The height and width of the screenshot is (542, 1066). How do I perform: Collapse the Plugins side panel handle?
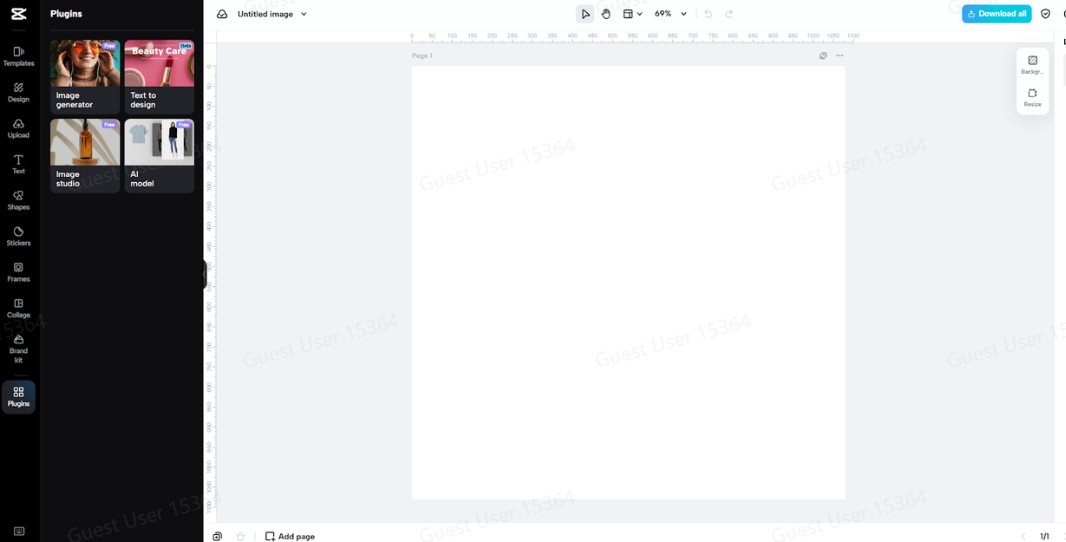[205, 274]
